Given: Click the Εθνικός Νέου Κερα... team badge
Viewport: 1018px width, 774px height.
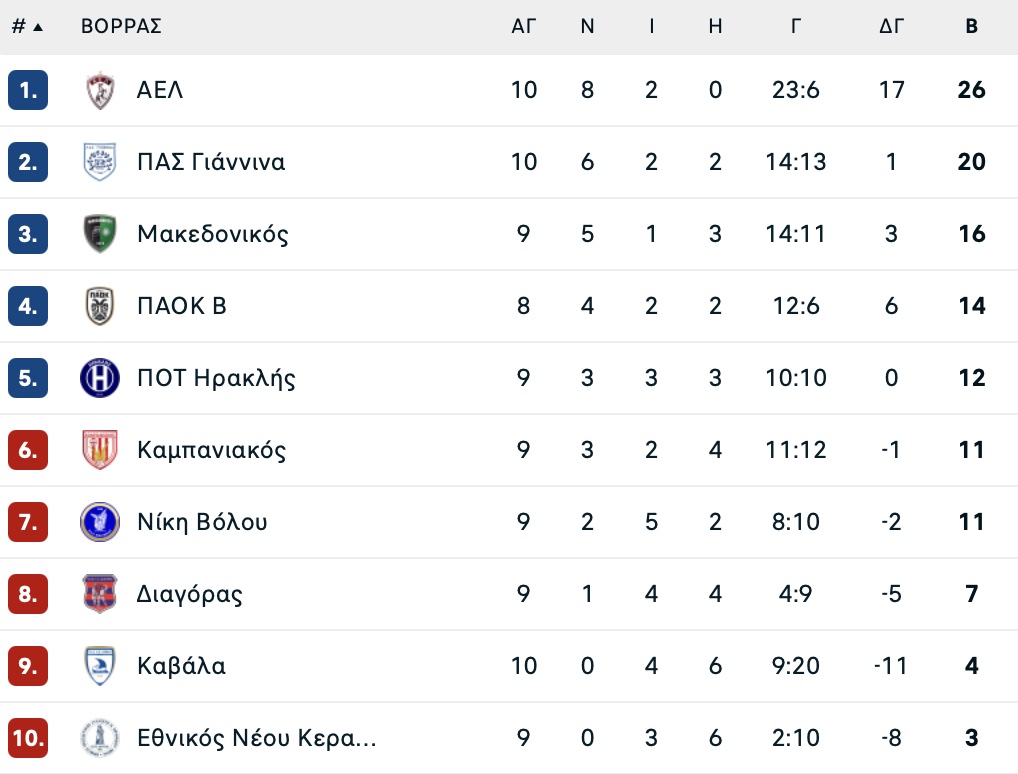Looking at the screenshot, I should [x=100, y=738].
